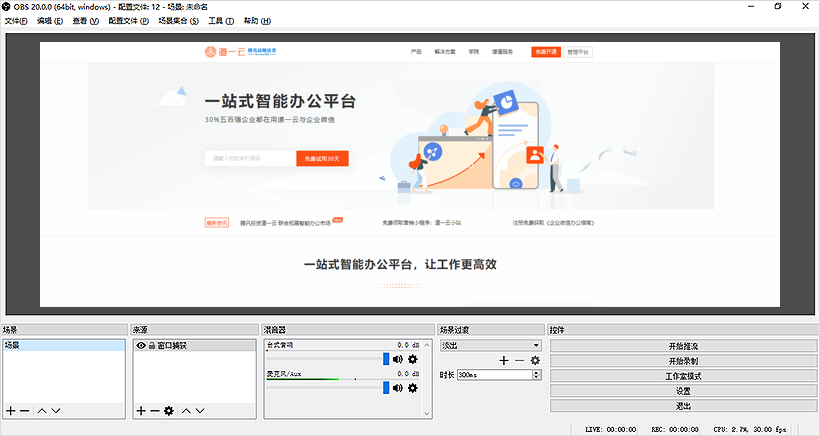Screen dimensions: 820x436
Task: Remove the selected scene with minus icon
Action: (24, 411)
